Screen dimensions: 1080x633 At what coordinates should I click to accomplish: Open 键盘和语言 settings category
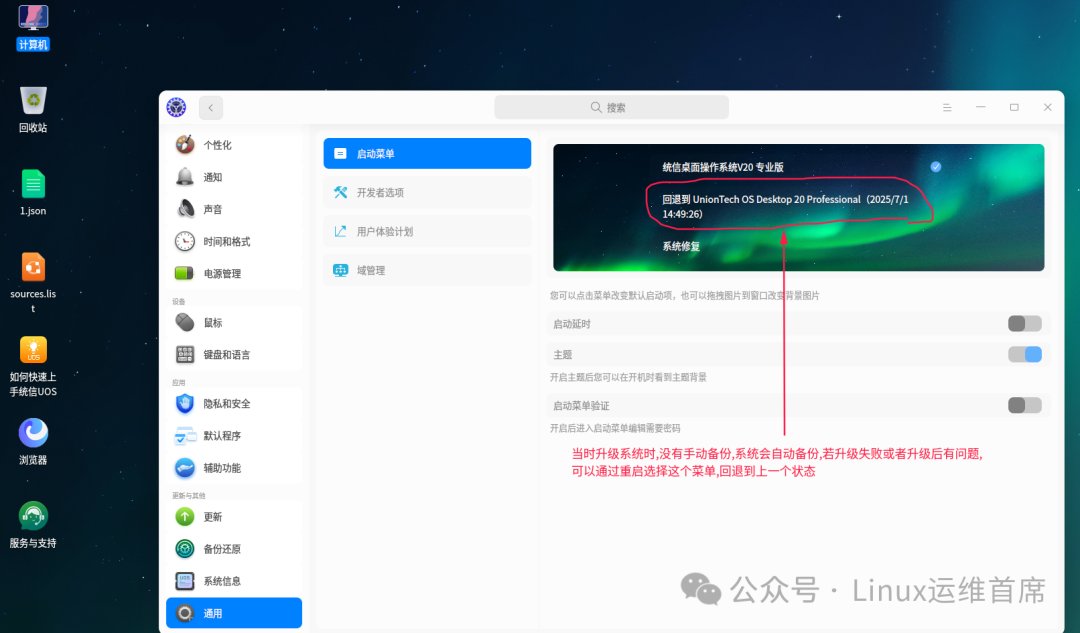tap(234, 355)
